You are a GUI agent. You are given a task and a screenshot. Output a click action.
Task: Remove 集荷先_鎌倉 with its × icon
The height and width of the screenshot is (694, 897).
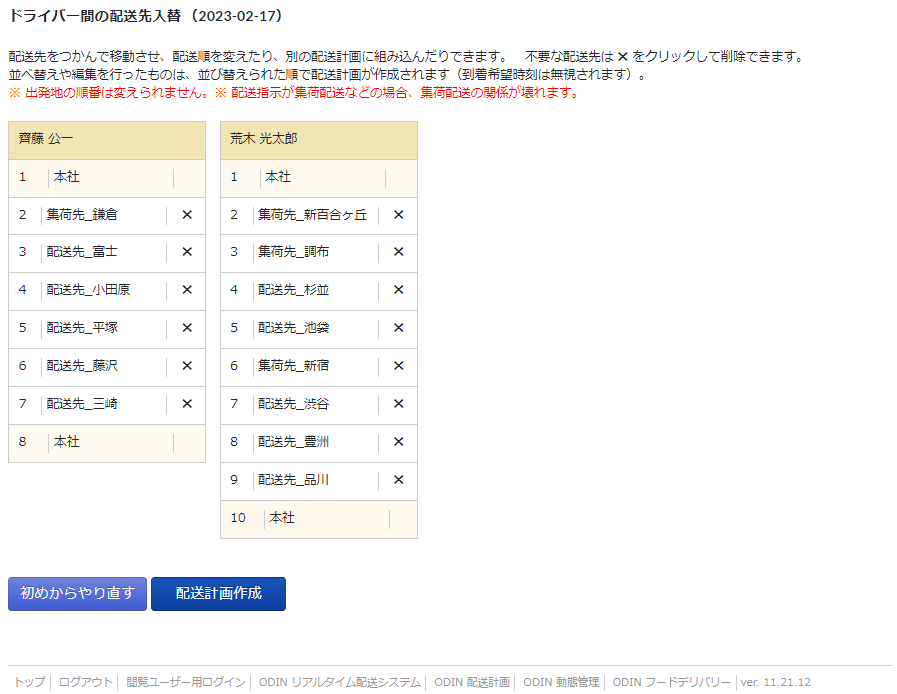(186, 214)
